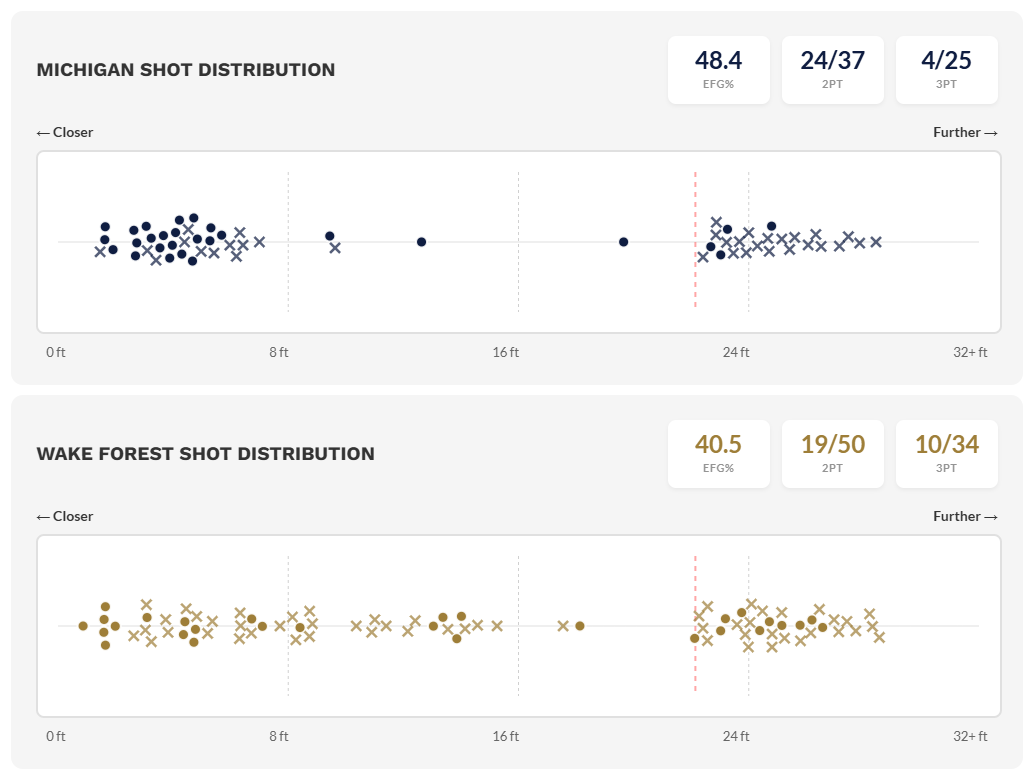Click Michigan's lone made shot near 20 ft
This screenshot has width=1034, height=783.
coord(623,242)
